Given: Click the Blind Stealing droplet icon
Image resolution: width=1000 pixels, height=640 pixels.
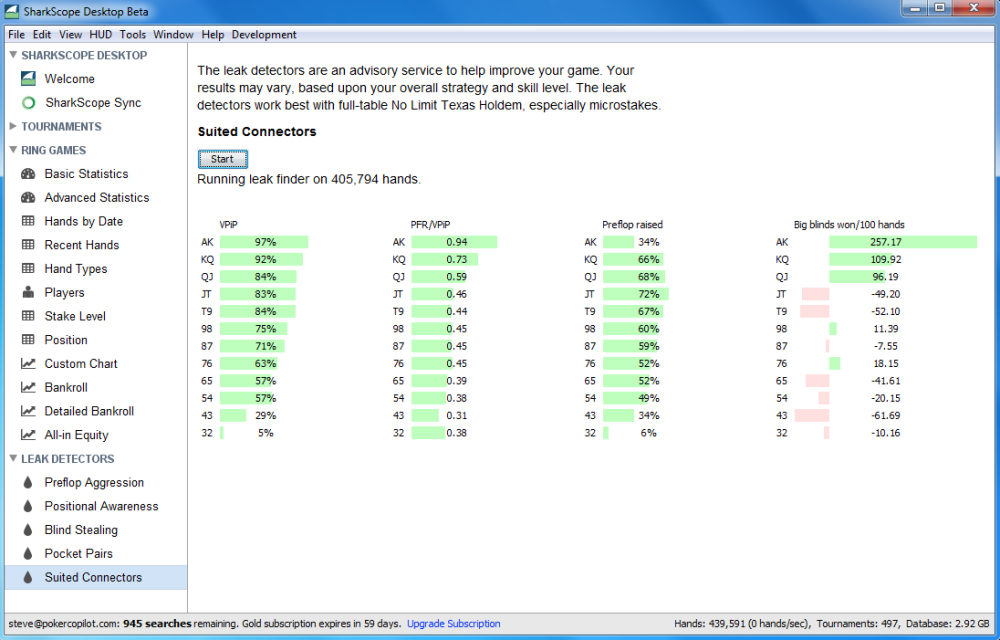Looking at the screenshot, I should point(28,530).
